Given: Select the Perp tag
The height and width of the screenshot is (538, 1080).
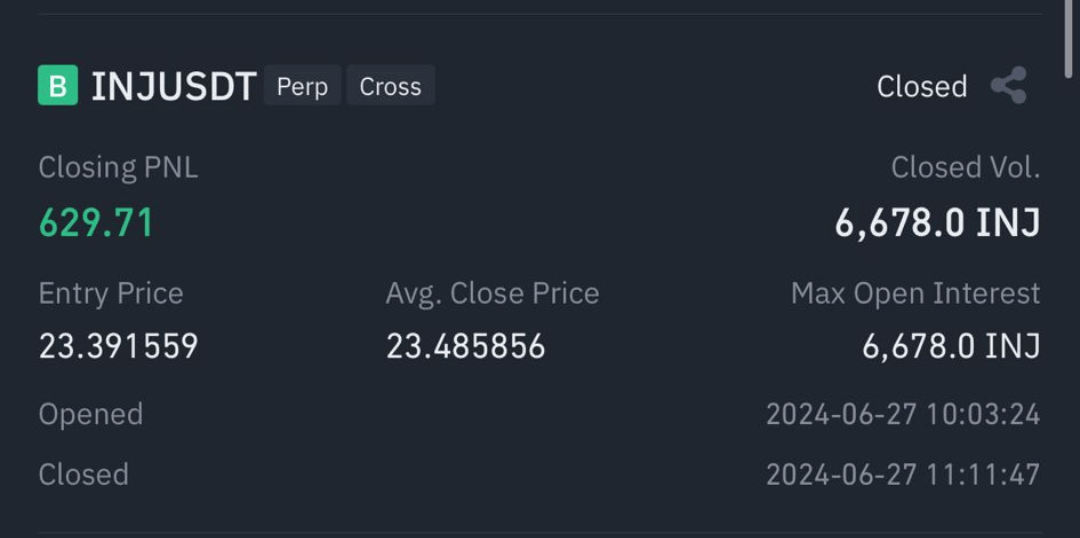Looking at the screenshot, I should point(302,86).
